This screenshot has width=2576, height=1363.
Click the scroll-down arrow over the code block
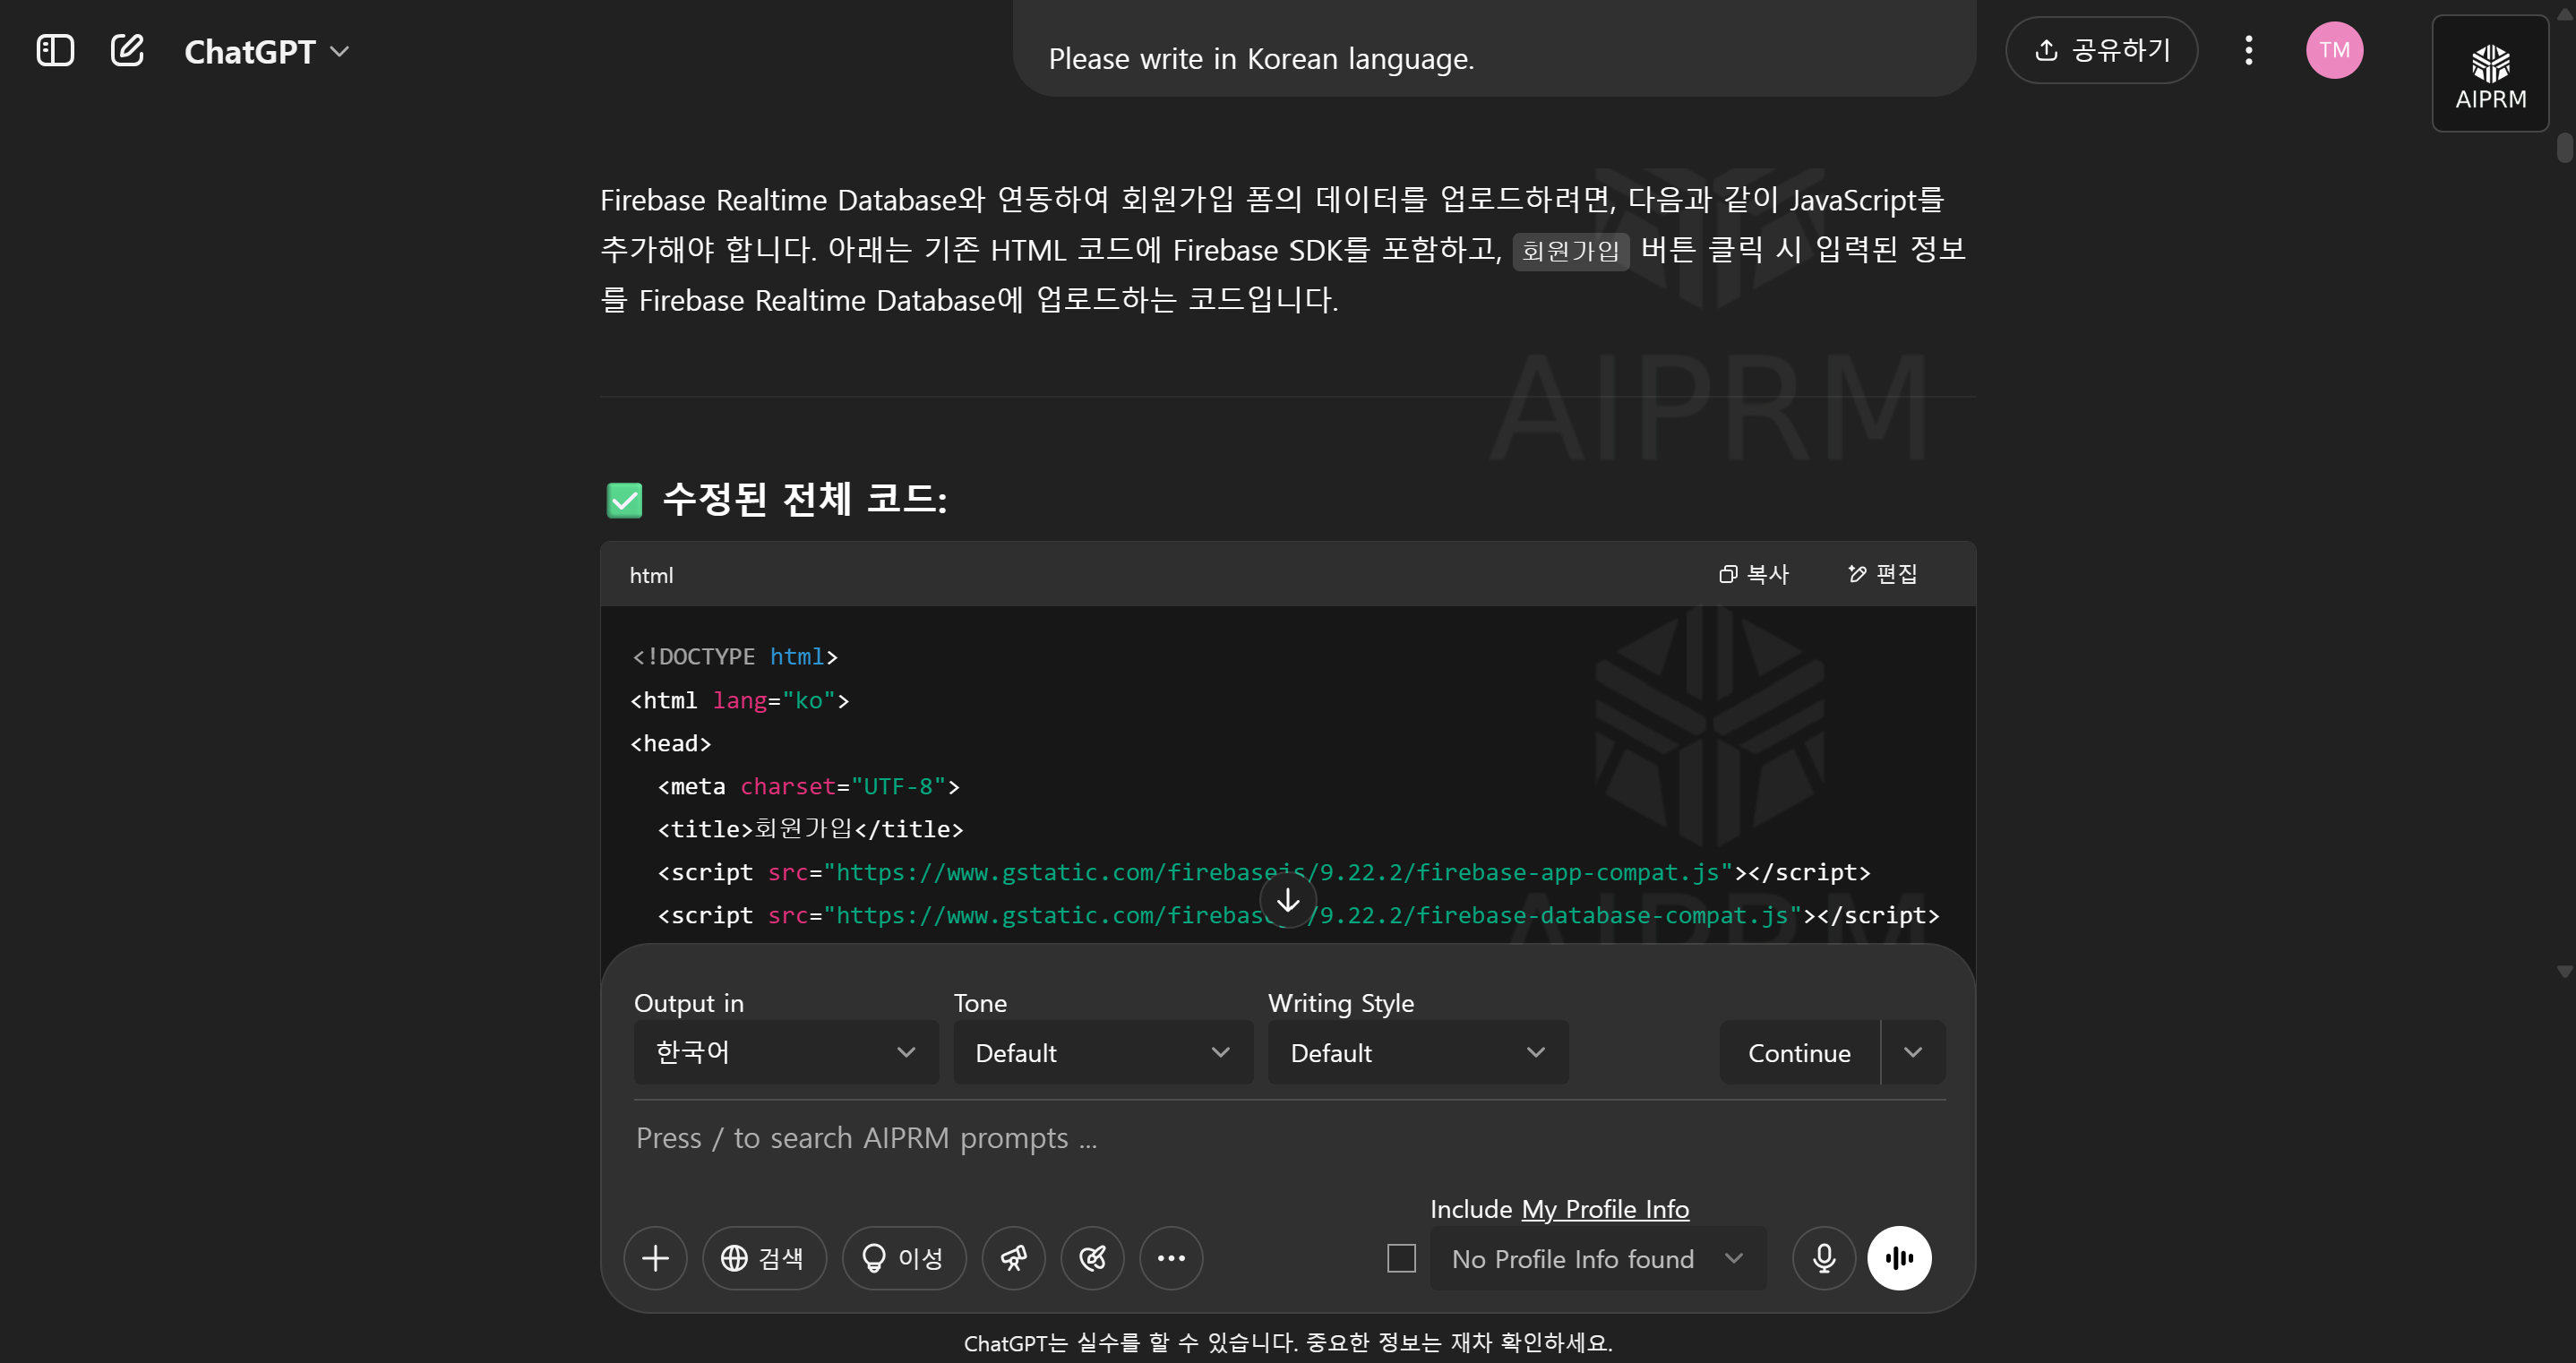pos(1286,901)
